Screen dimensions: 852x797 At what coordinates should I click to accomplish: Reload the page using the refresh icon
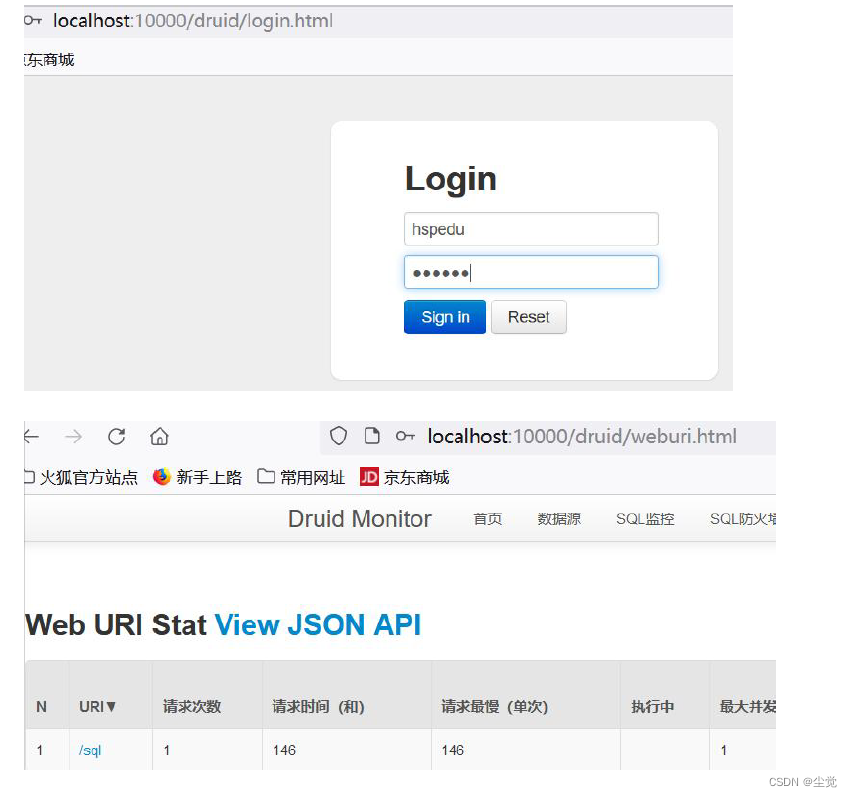(x=116, y=436)
